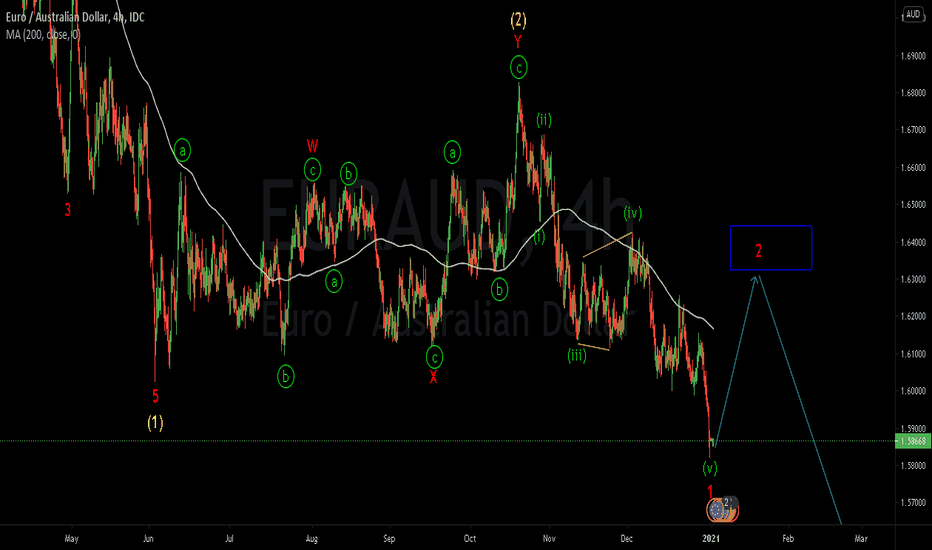This screenshot has width=932, height=550.
Task: Click the AUD currency label on price axis
Action: tap(912, 15)
